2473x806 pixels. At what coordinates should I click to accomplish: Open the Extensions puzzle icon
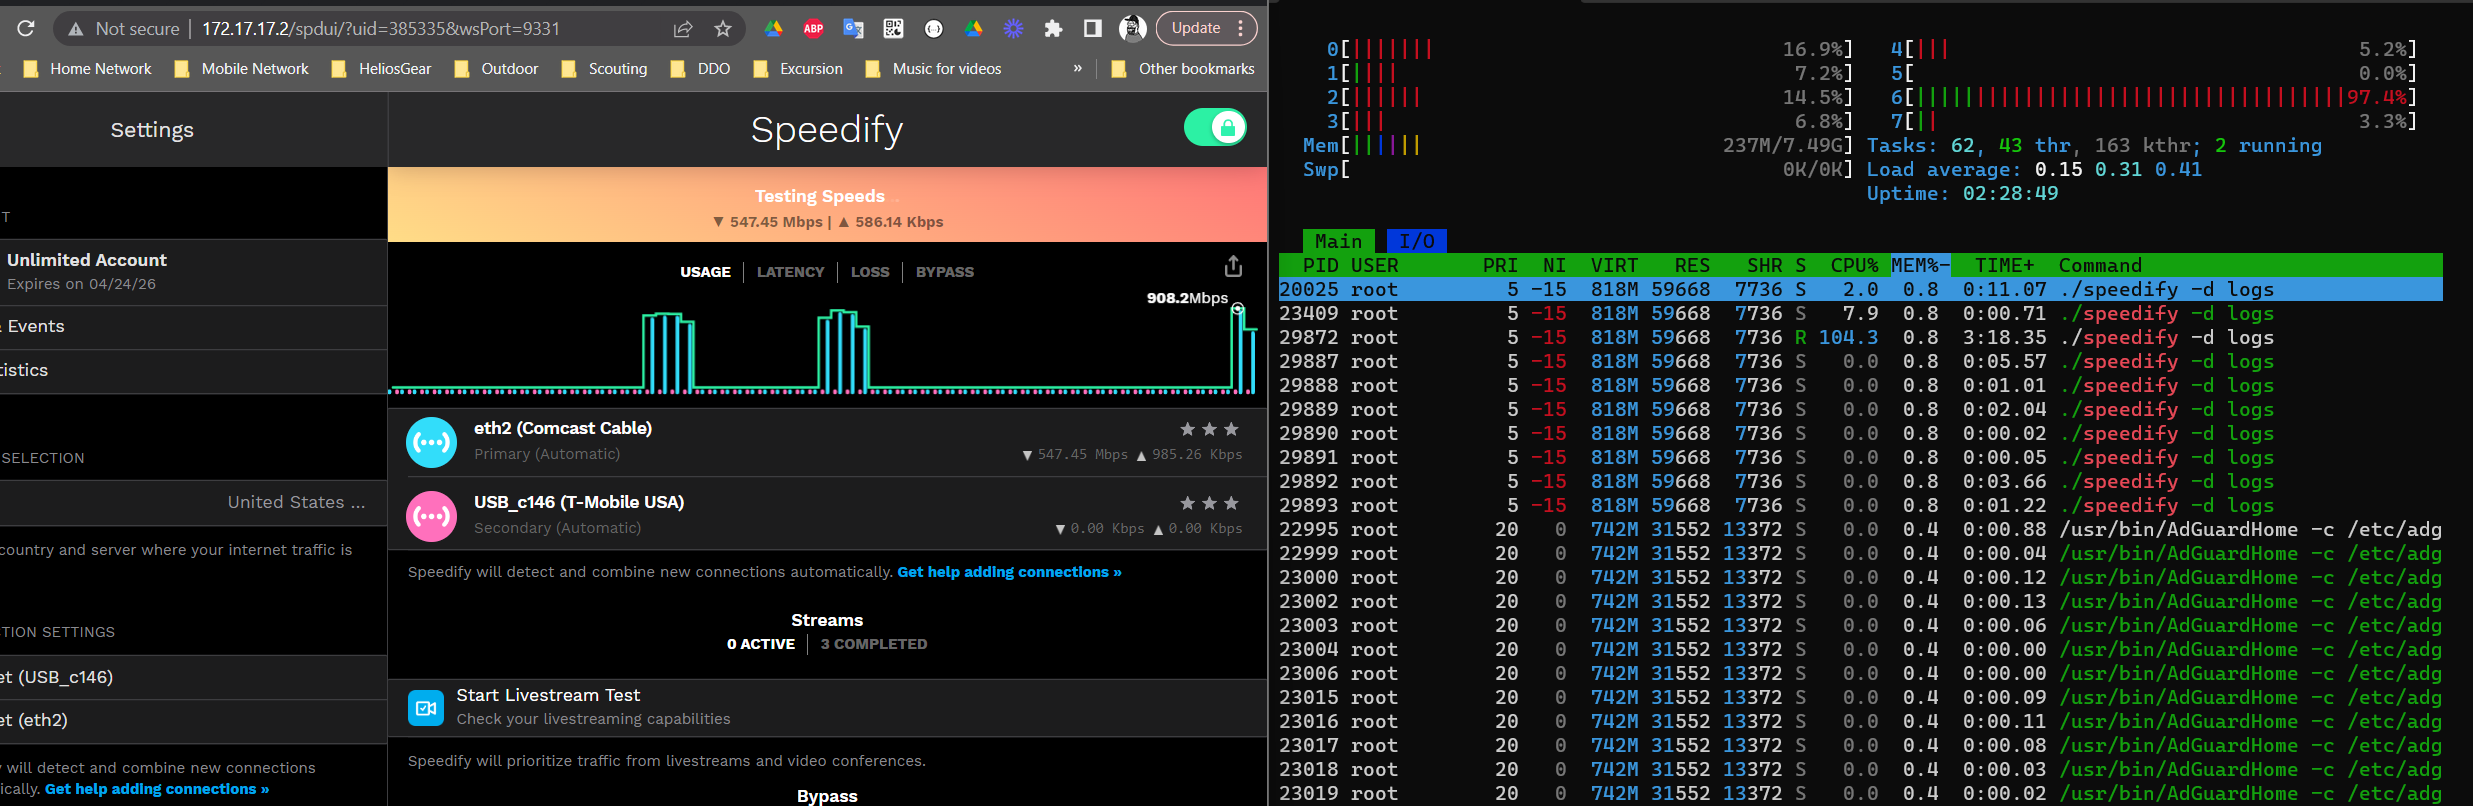tap(1053, 29)
